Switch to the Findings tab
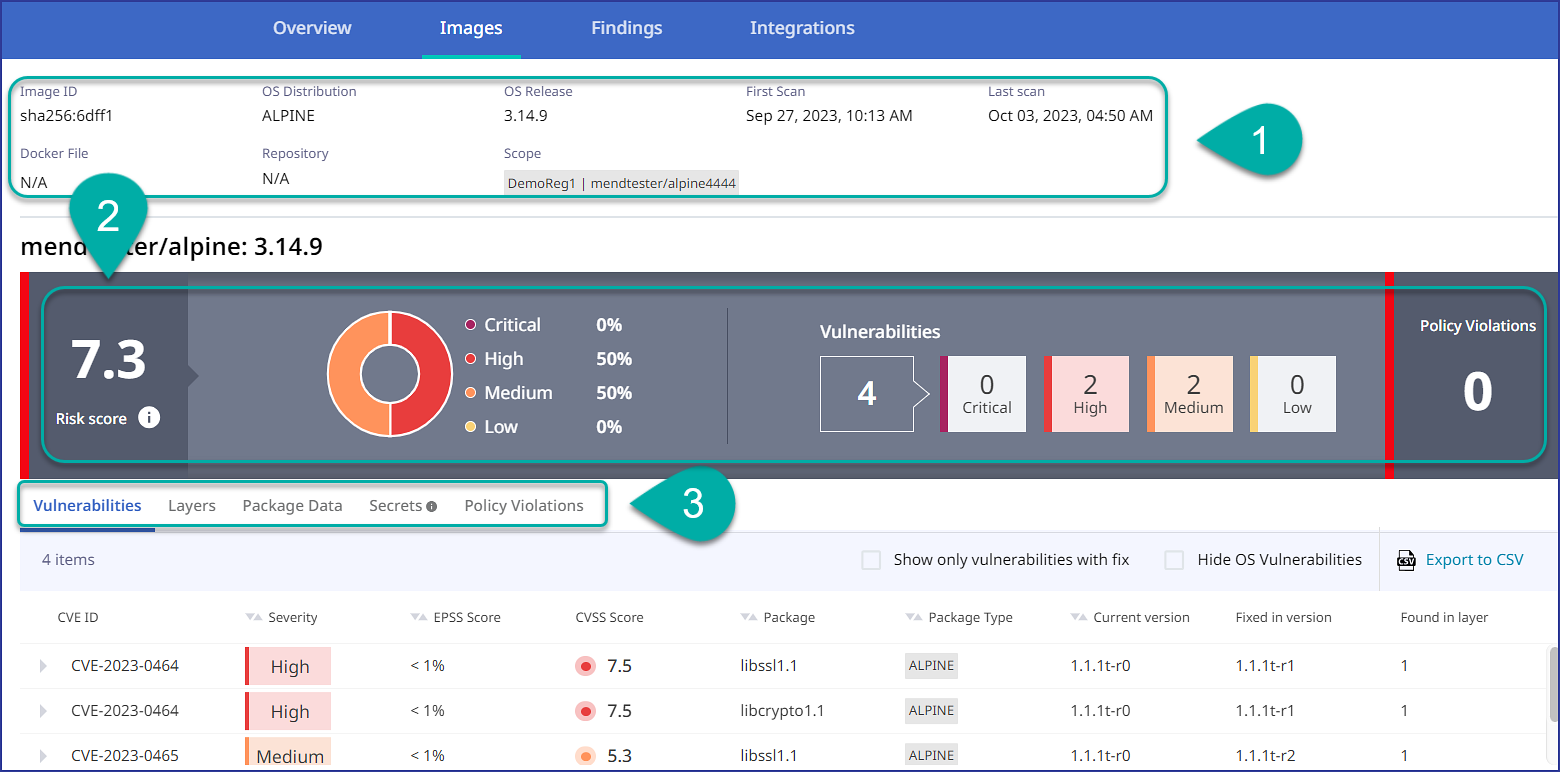Viewport: 1560px width, 772px height. [x=626, y=28]
